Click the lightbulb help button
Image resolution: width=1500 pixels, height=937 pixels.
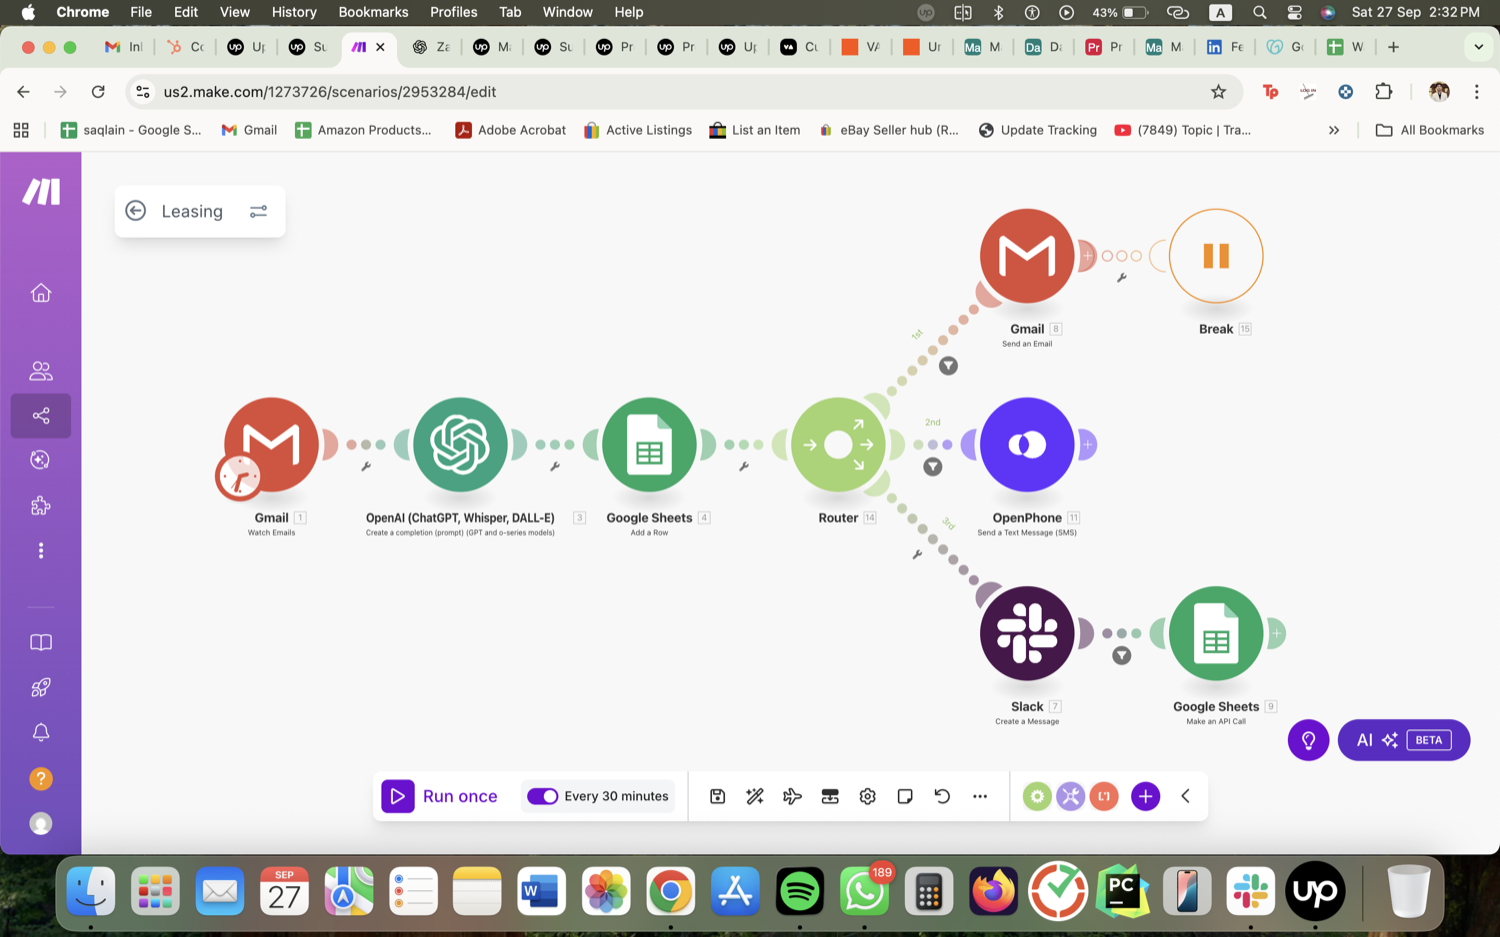tap(1308, 740)
